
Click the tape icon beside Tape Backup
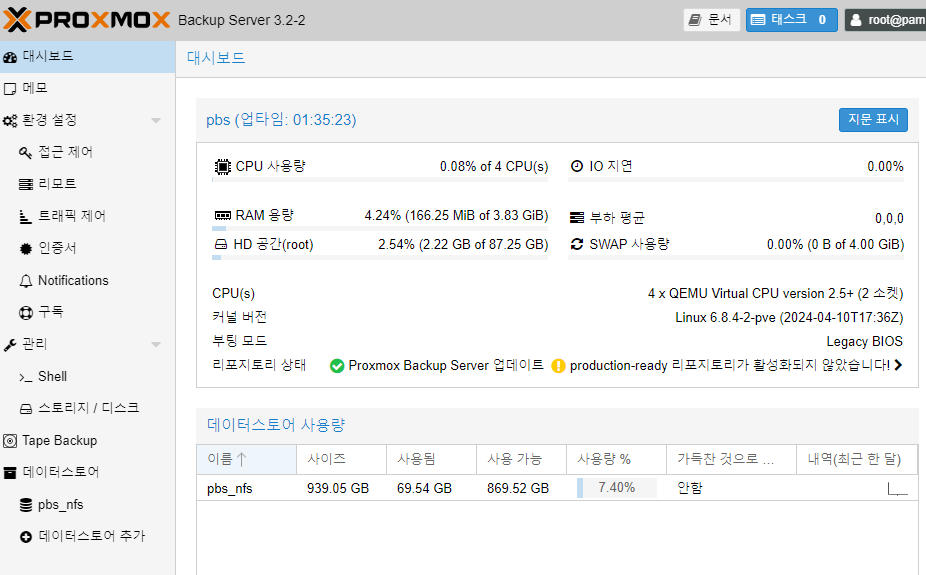[10, 441]
